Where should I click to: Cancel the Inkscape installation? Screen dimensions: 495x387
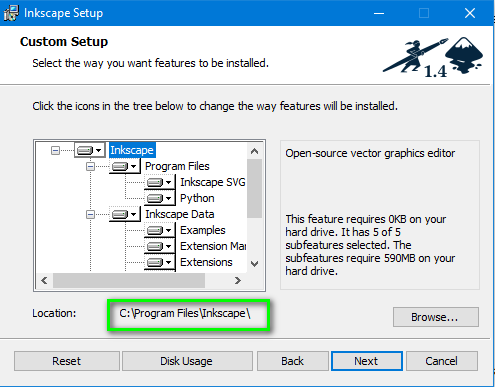tap(442, 361)
